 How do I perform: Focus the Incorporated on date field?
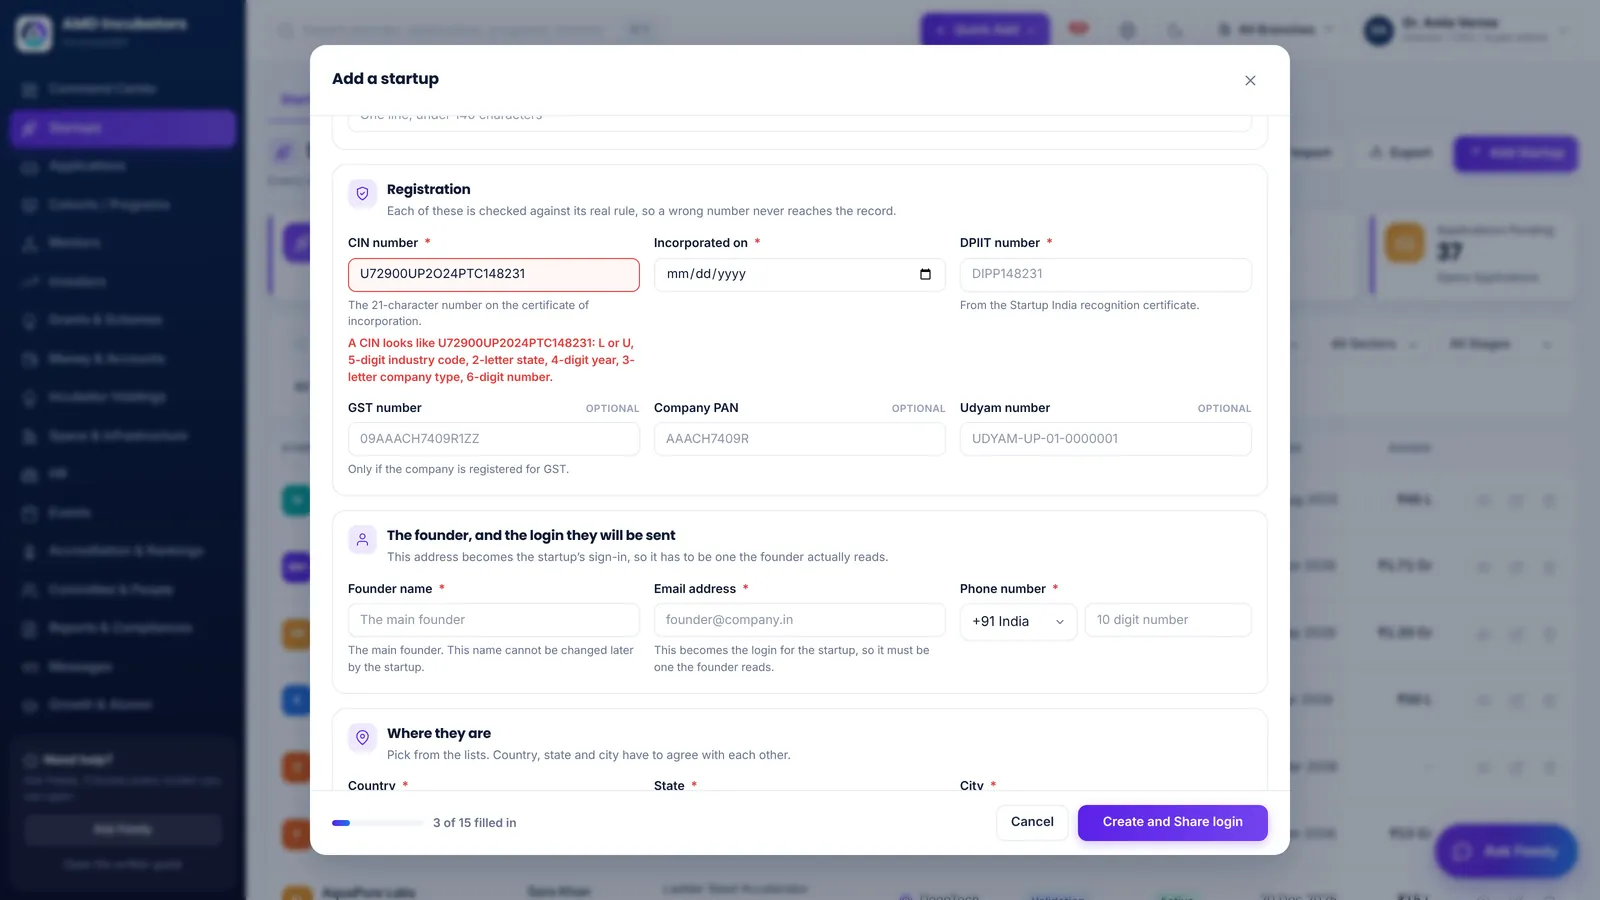click(800, 275)
